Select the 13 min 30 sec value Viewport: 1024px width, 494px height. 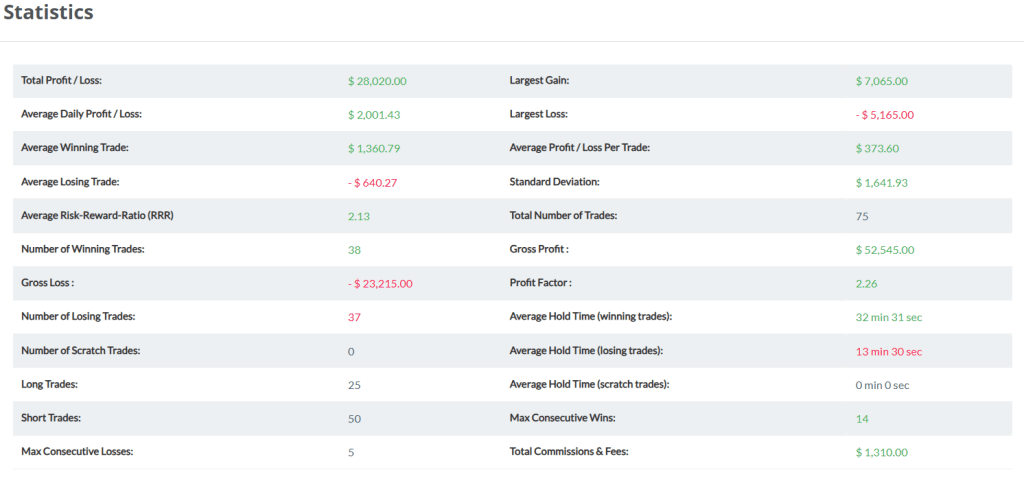[889, 352]
